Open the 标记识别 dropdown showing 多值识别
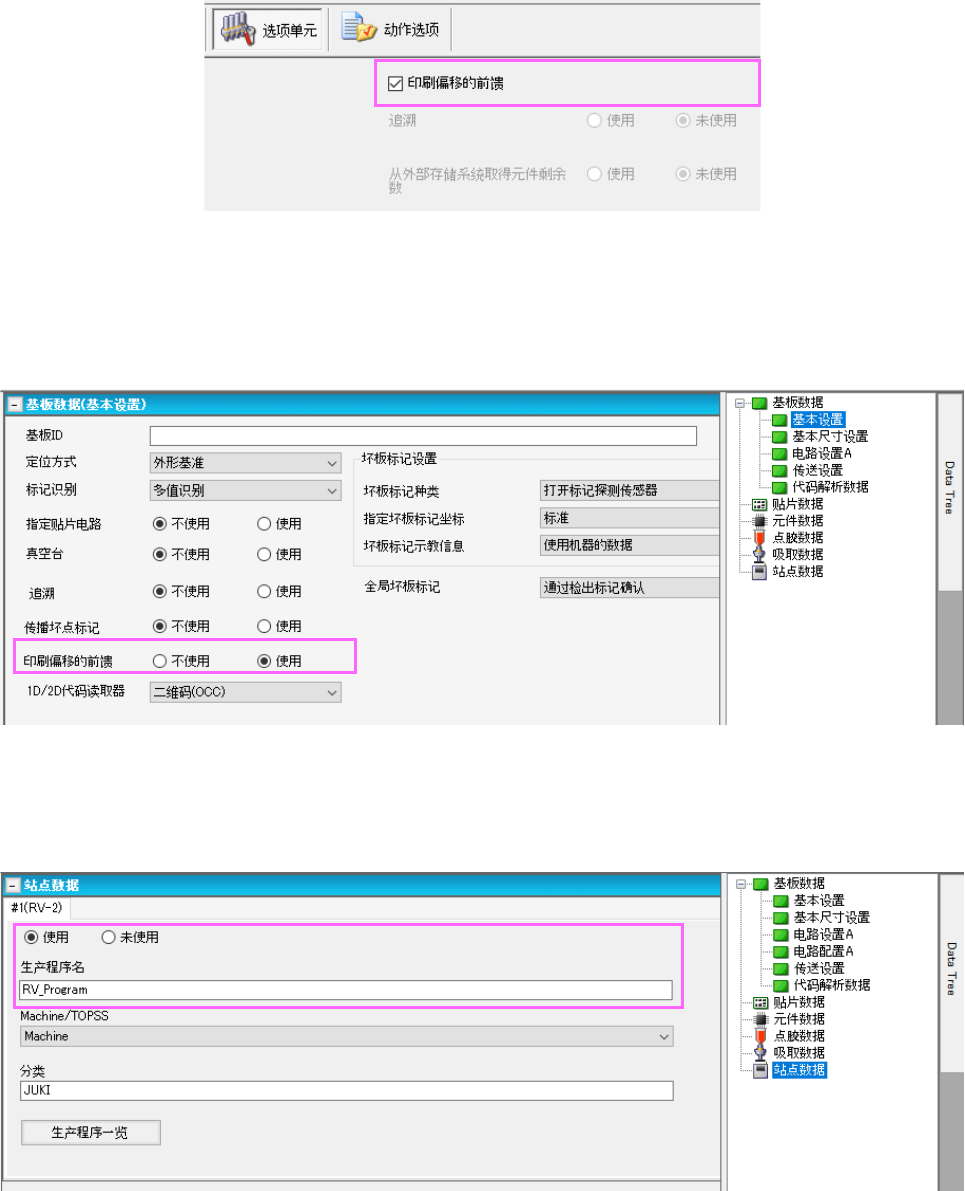 245,491
